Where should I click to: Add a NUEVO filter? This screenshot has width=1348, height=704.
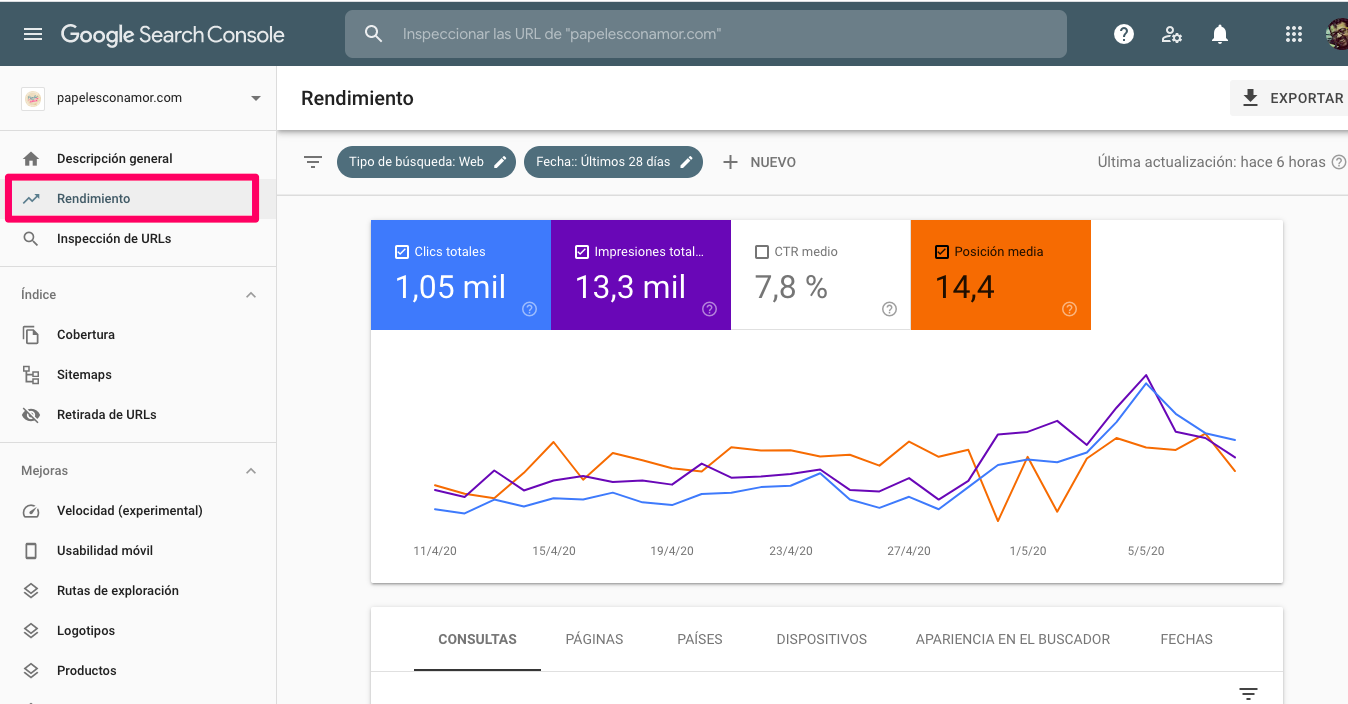click(759, 162)
